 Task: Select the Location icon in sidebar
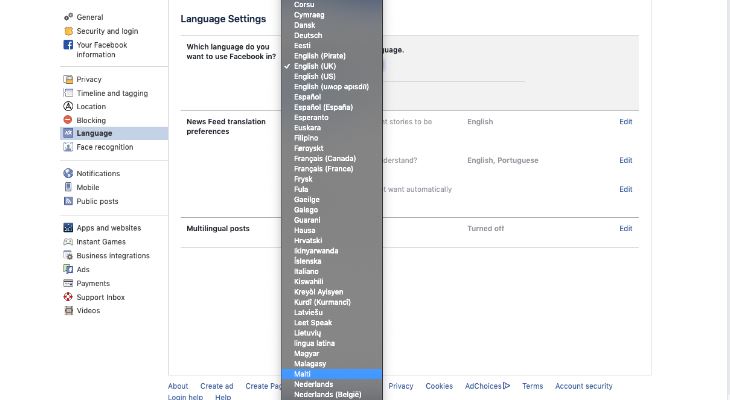(68, 106)
